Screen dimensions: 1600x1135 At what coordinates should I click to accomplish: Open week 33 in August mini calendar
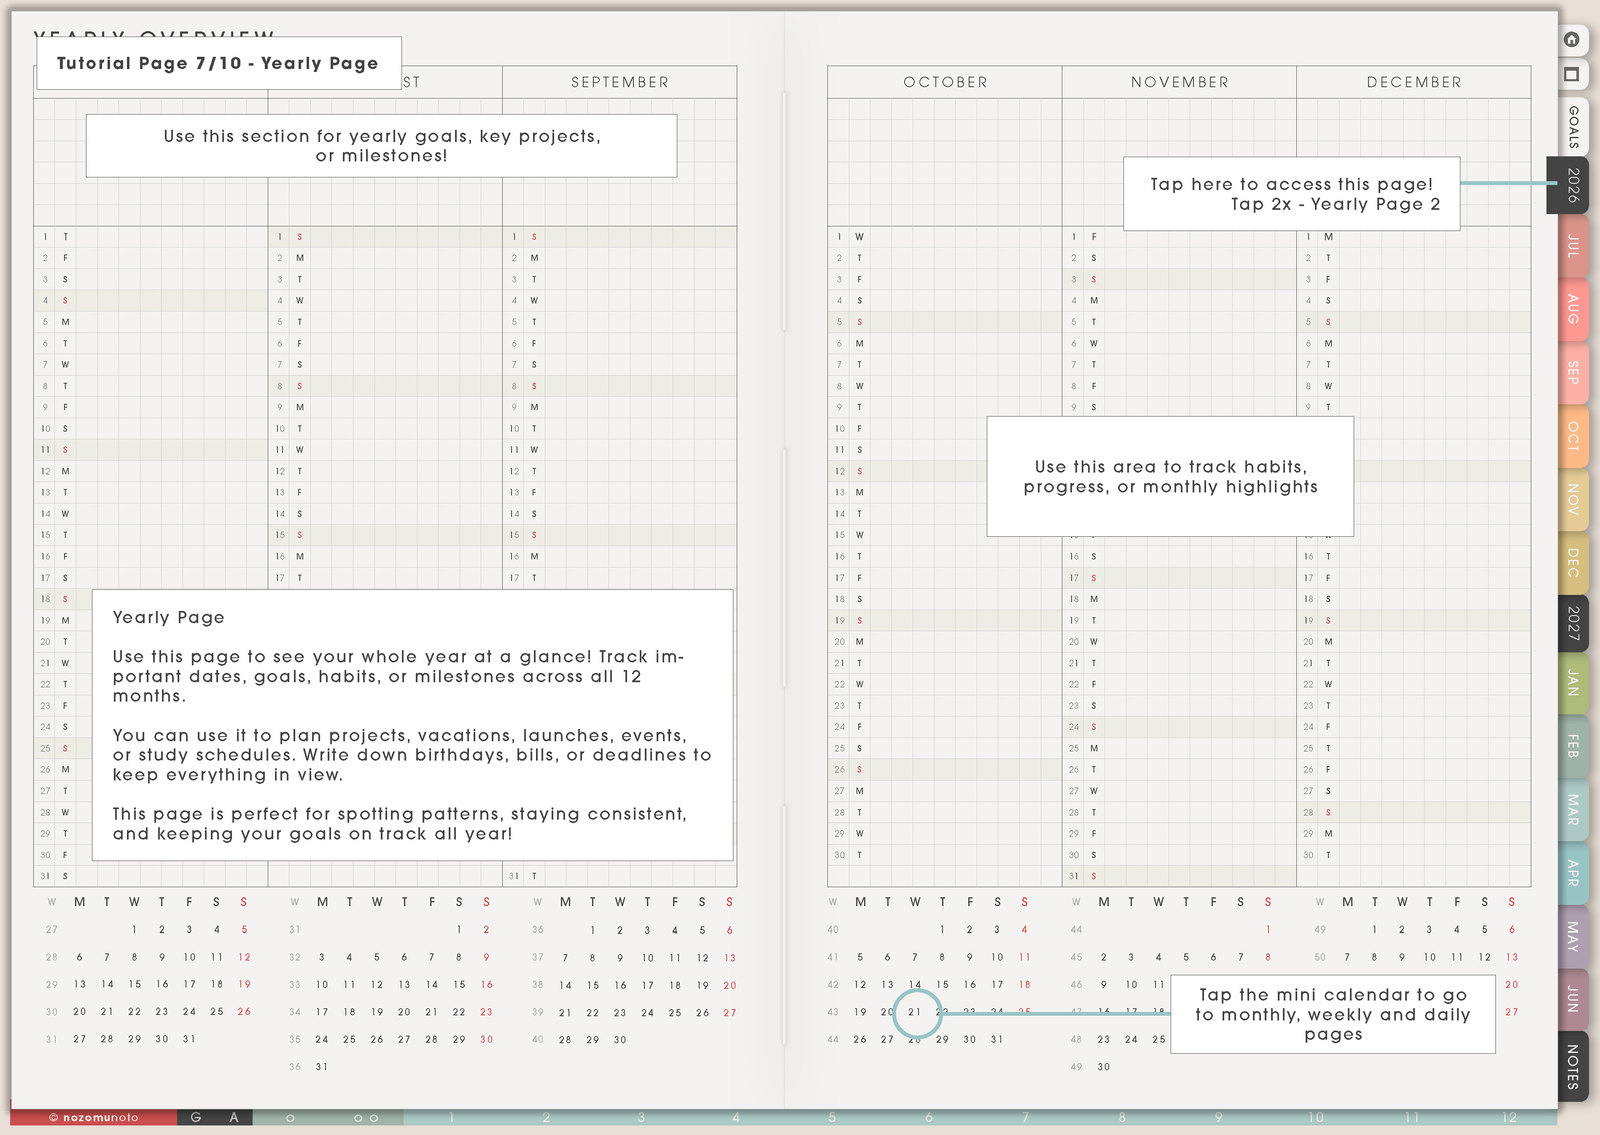click(x=295, y=985)
